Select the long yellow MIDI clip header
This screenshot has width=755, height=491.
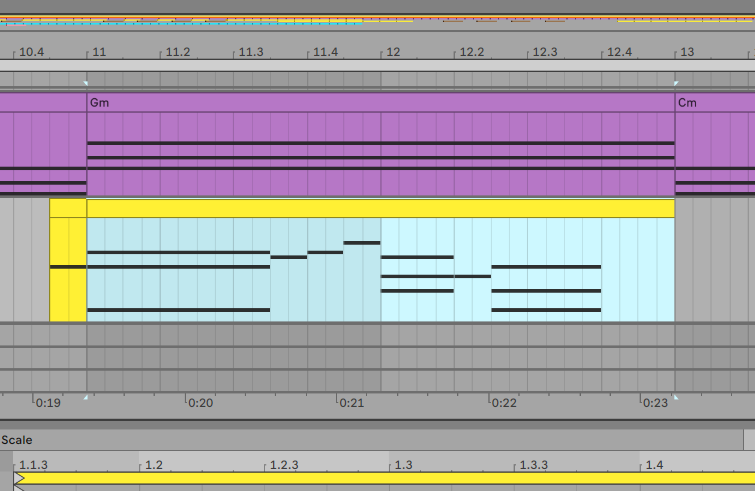[380, 208]
